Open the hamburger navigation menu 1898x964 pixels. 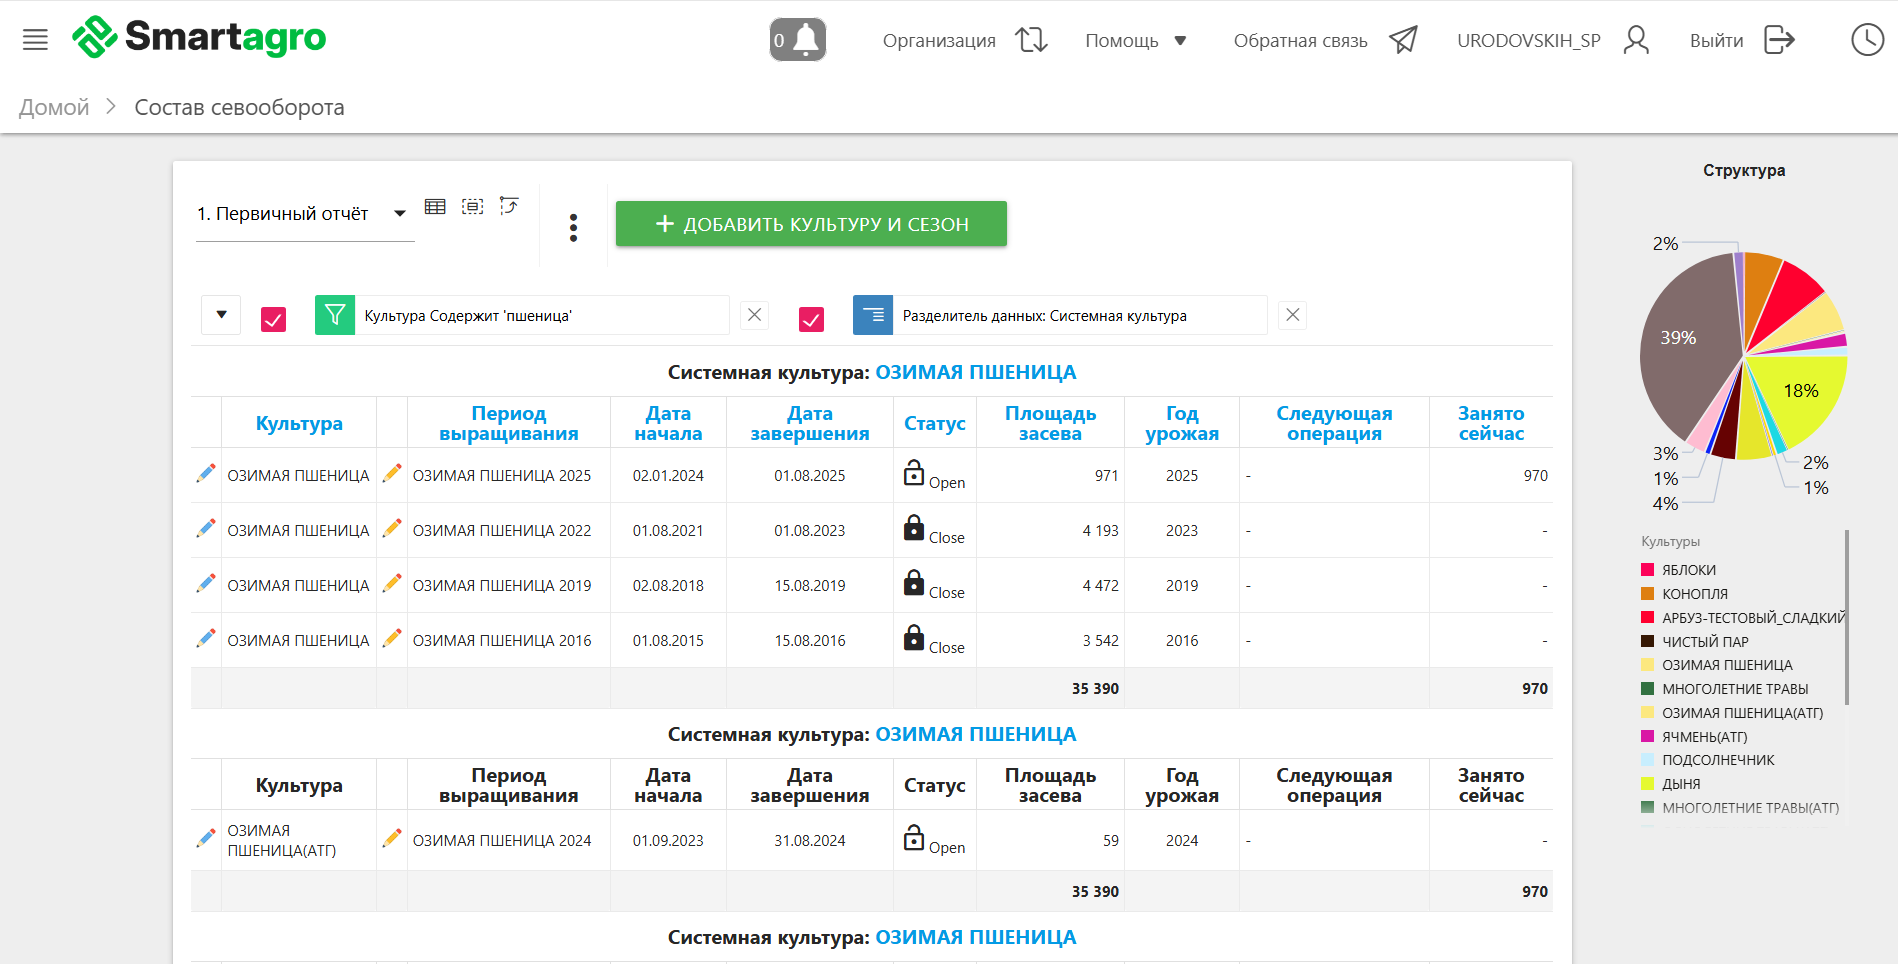click(35, 40)
